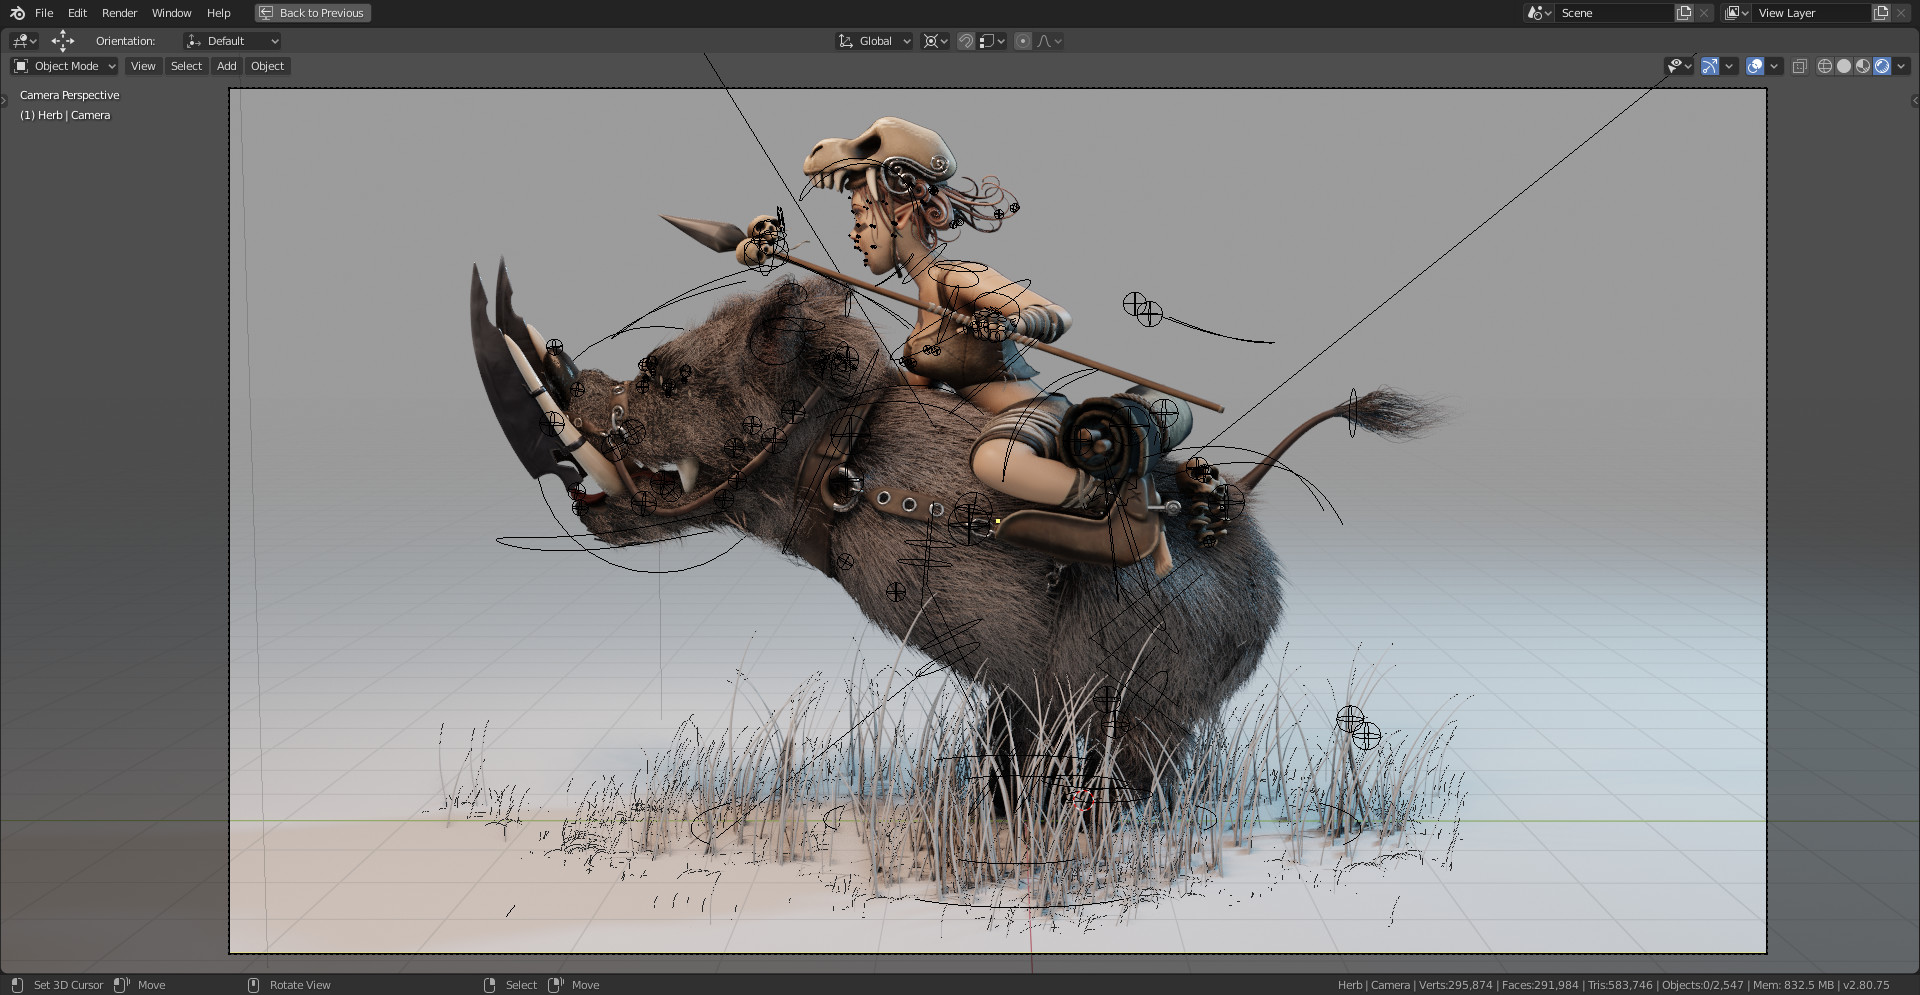Open the scene browse dropdown icon
Viewport: 1920px width, 995px height.
click(x=1539, y=13)
